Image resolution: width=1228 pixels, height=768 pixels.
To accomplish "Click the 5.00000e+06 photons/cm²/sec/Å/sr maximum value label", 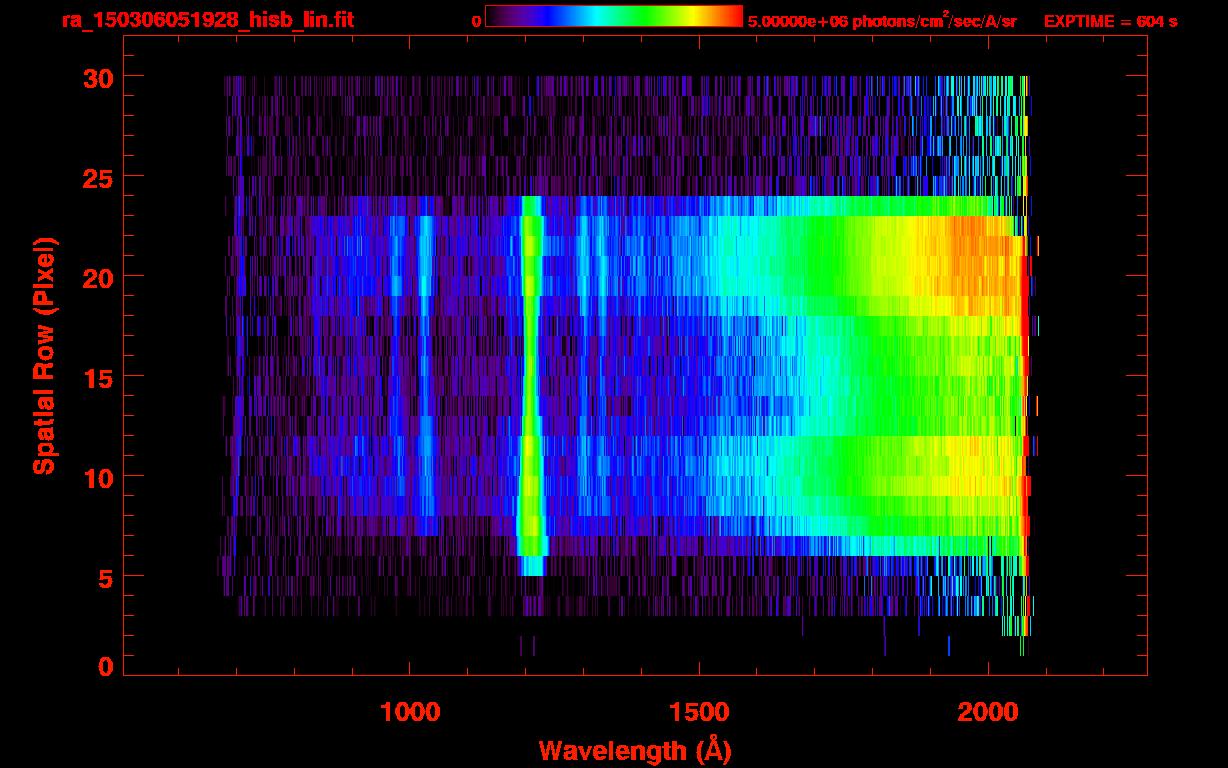I will click(881, 20).
